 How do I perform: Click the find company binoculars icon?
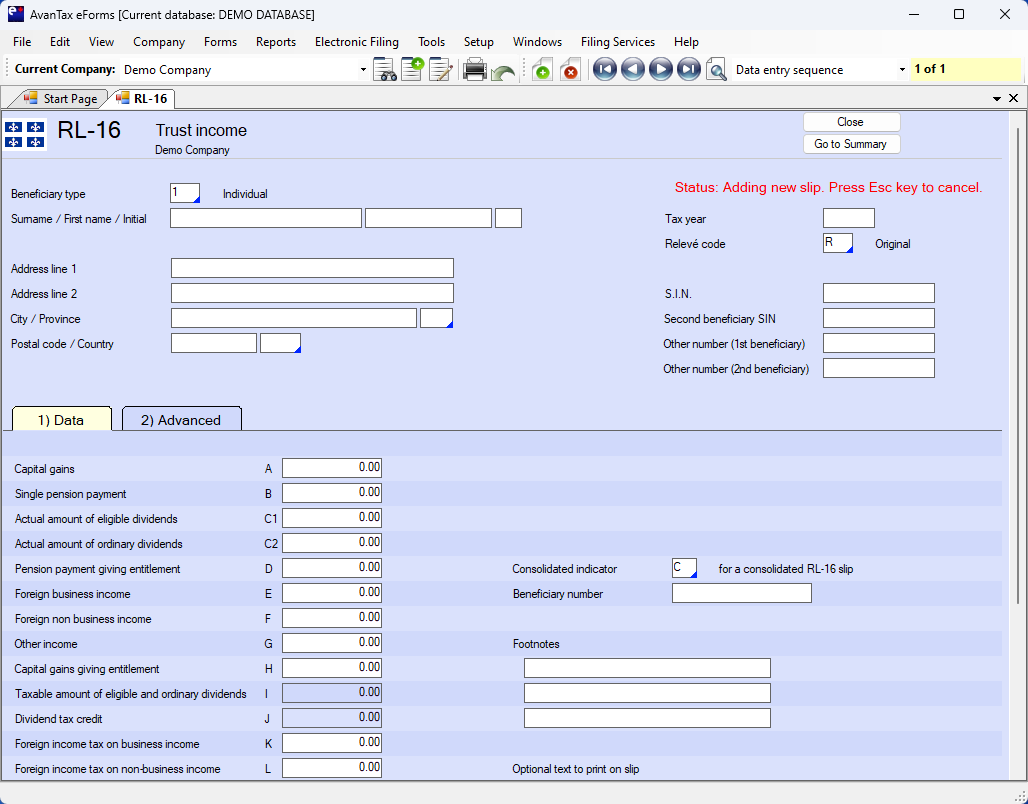click(x=385, y=70)
